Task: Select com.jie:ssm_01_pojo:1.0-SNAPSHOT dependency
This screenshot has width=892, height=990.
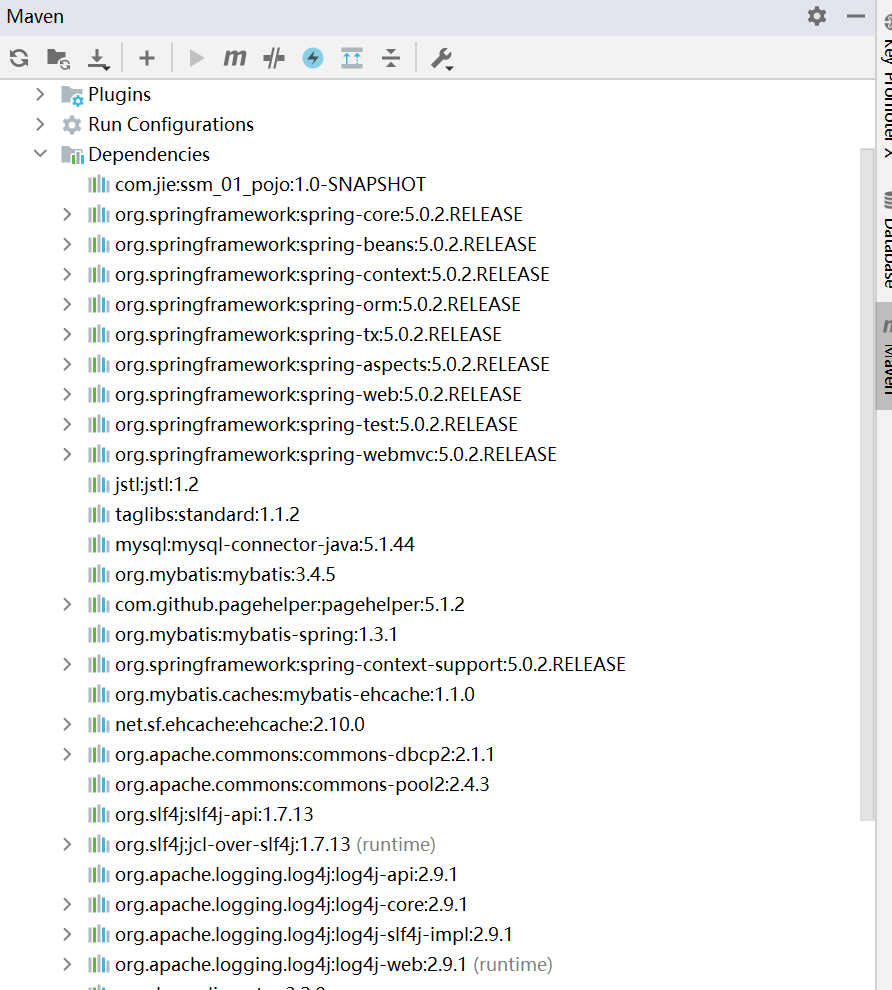Action: coord(270,184)
